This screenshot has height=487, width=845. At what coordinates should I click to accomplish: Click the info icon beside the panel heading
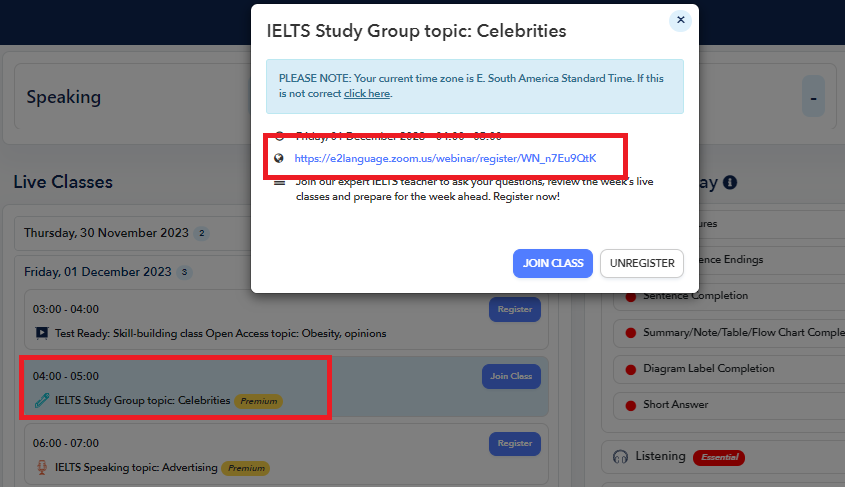pyautogui.click(x=730, y=183)
